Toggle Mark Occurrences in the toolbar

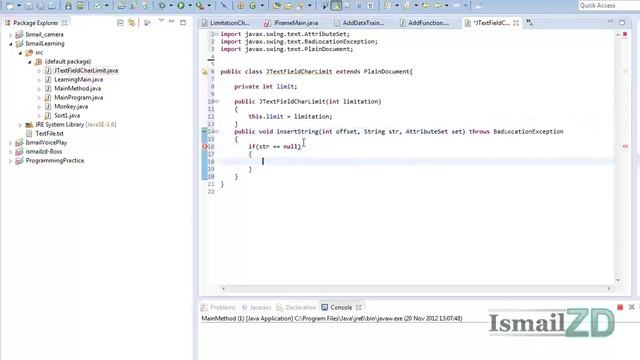336,6
